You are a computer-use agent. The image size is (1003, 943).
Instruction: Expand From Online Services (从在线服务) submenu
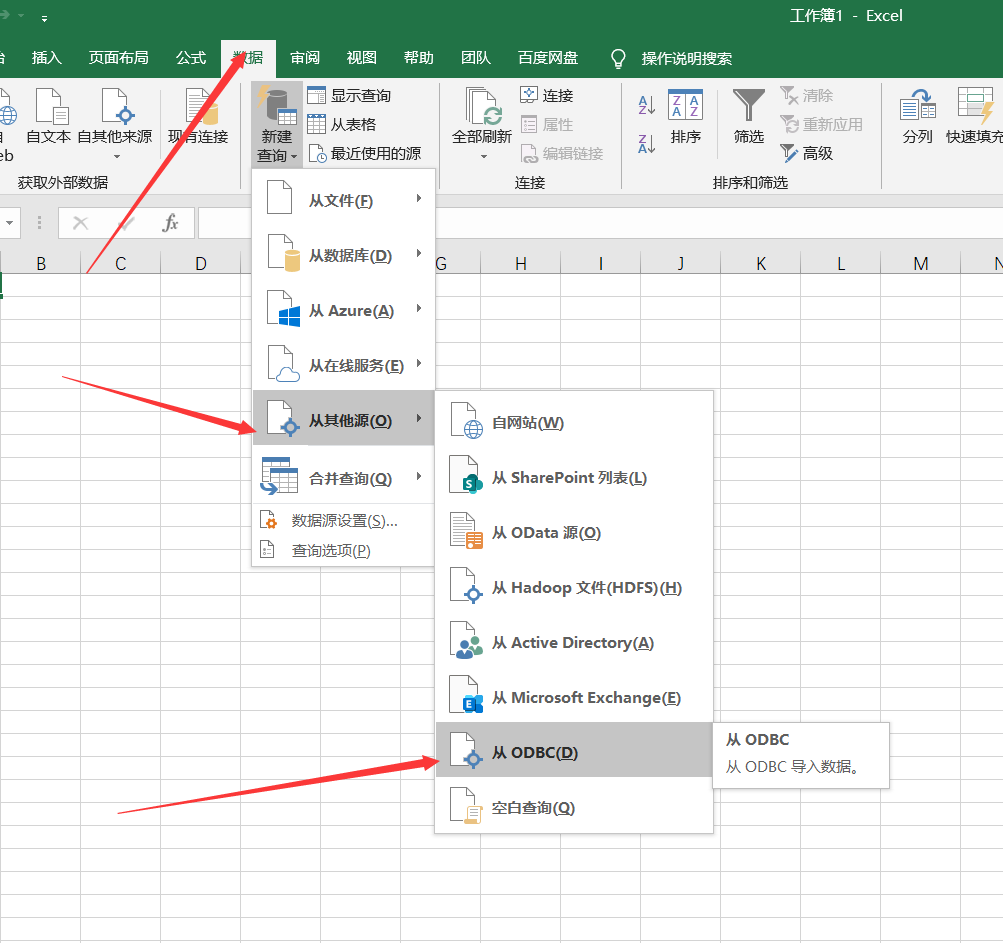tap(344, 364)
